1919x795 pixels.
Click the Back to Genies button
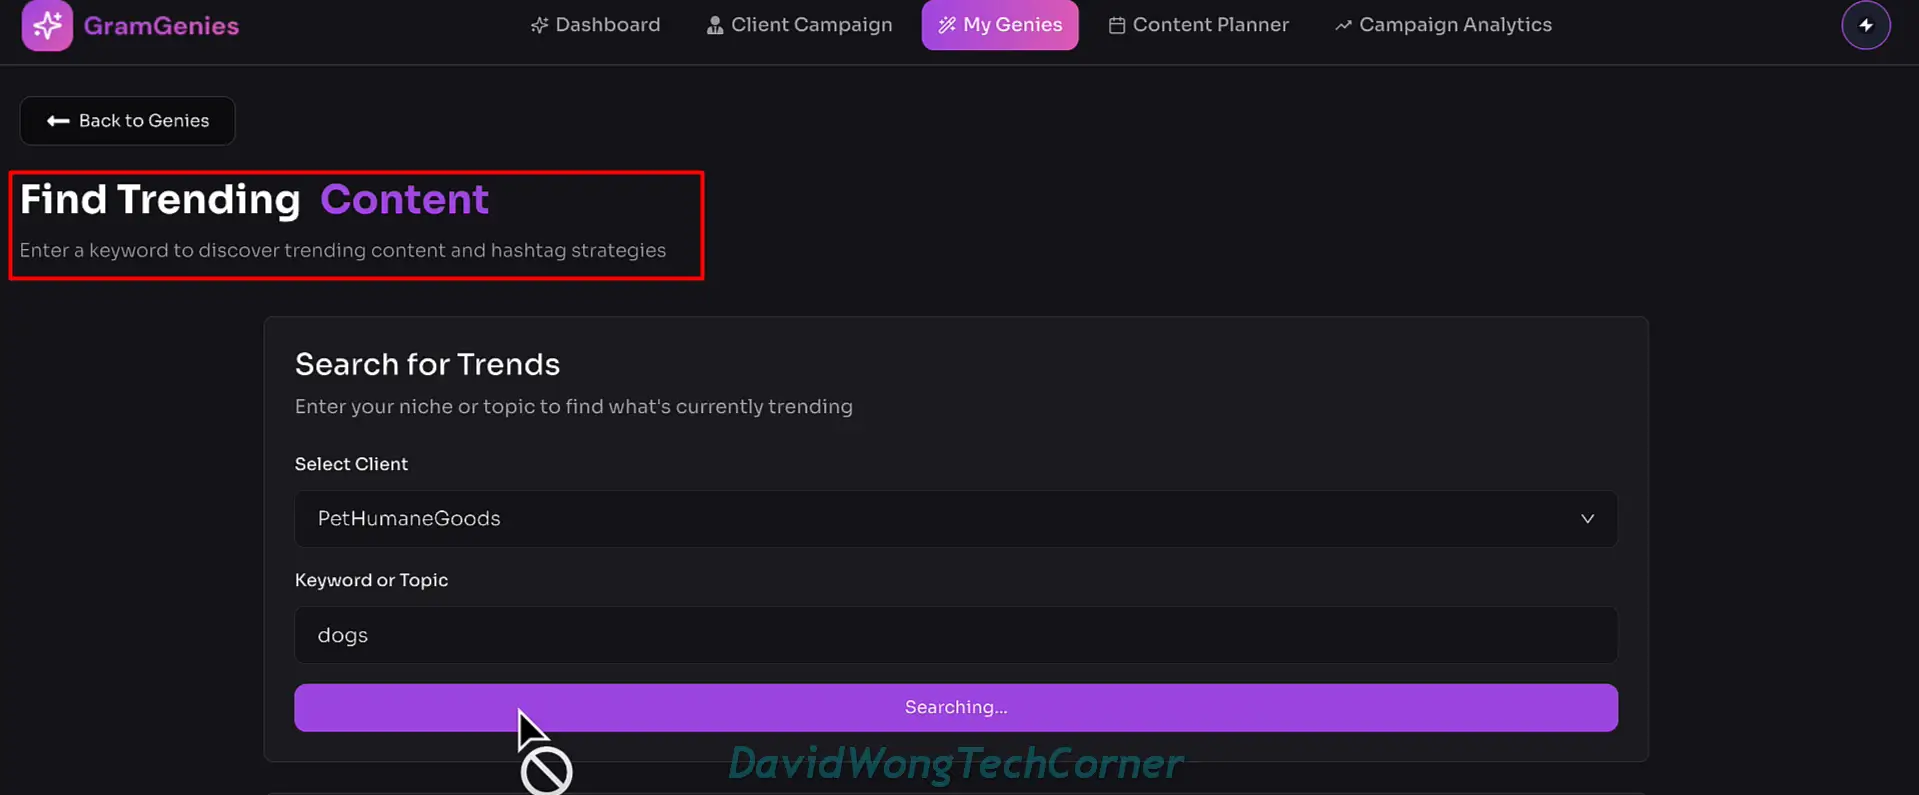coord(127,121)
